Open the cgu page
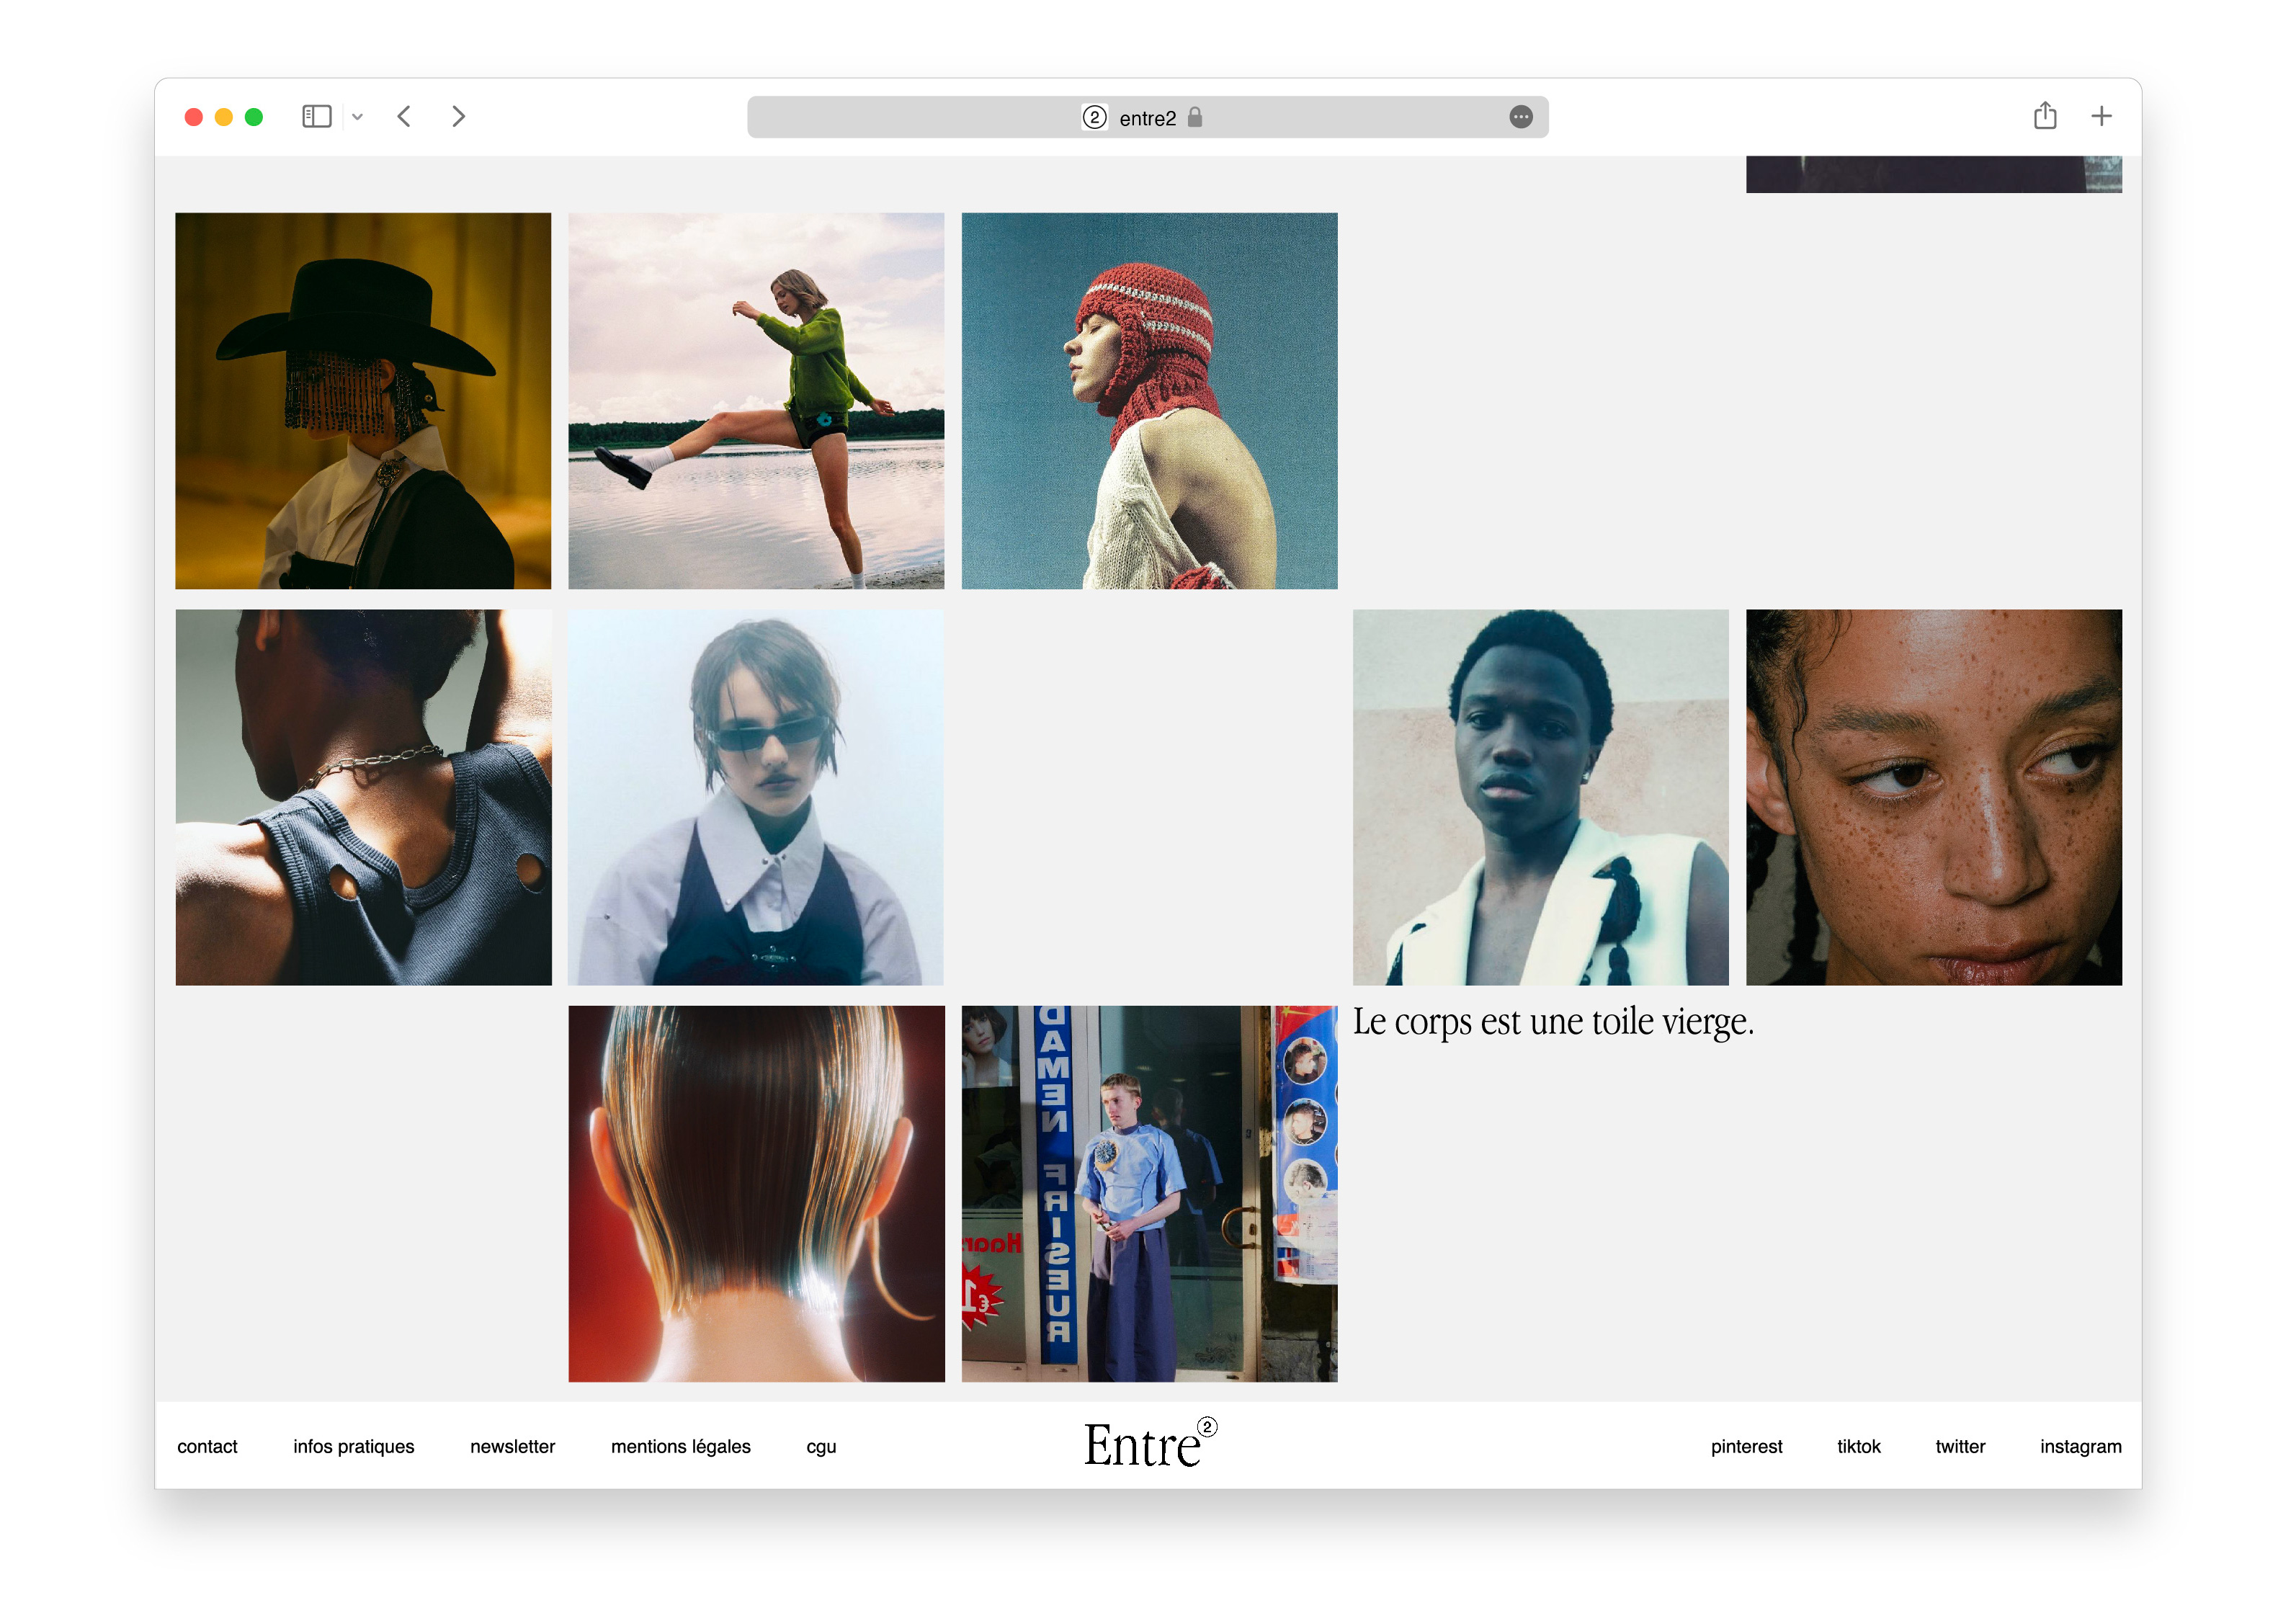The width and height of the screenshot is (2296, 1621). pyautogui.click(x=821, y=1446)
